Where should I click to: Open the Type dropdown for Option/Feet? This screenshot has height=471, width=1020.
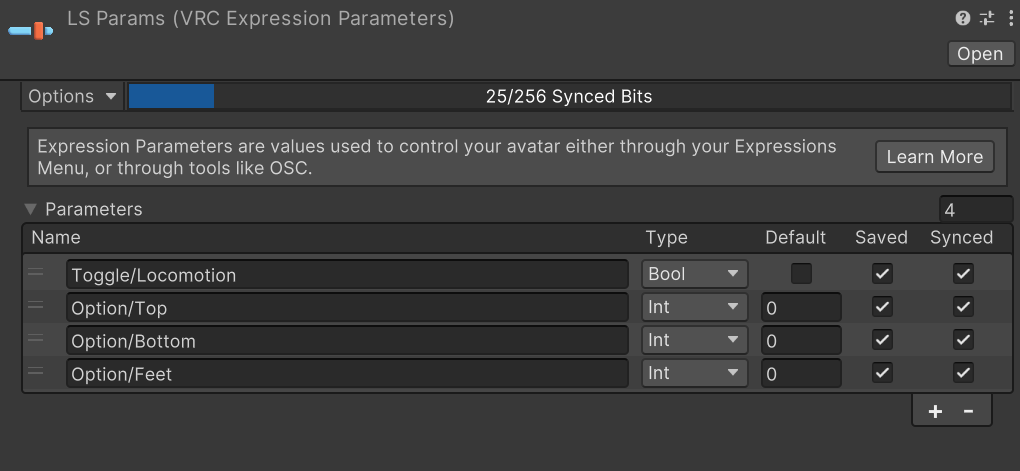(x=695, y=373)
